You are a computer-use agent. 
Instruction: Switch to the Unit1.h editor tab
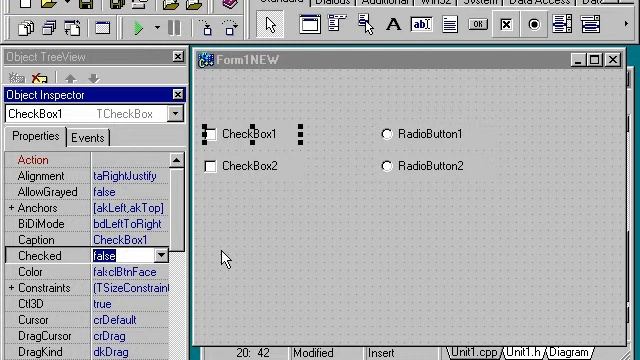524,352
